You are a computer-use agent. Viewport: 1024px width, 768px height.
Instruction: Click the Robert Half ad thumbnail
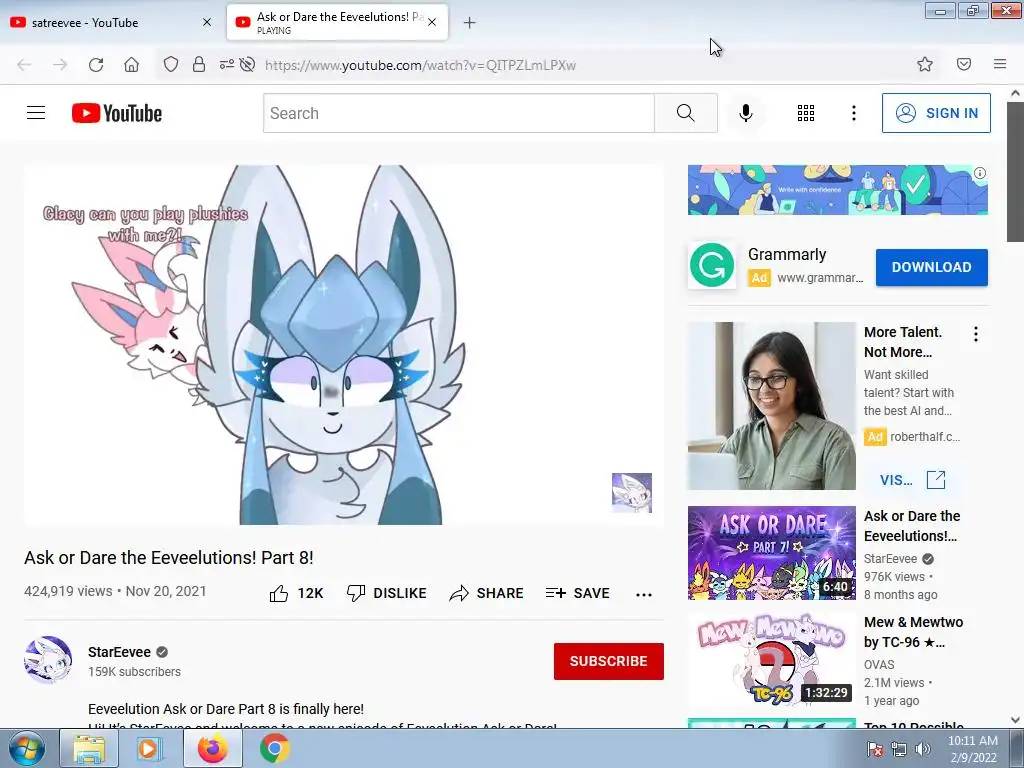coord(771,406)
